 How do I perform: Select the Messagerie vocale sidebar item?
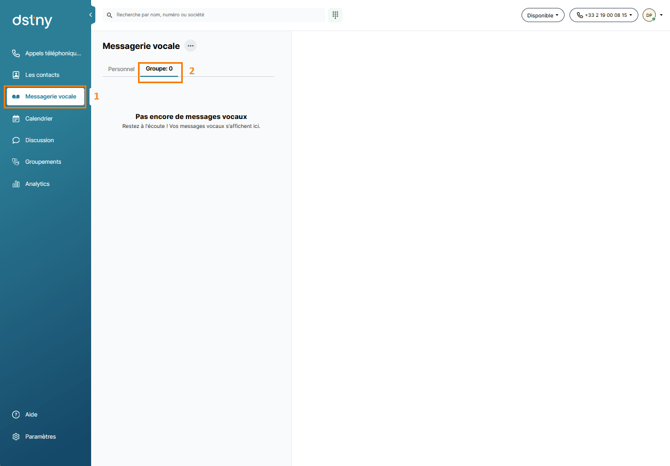(x=45, y=97)
